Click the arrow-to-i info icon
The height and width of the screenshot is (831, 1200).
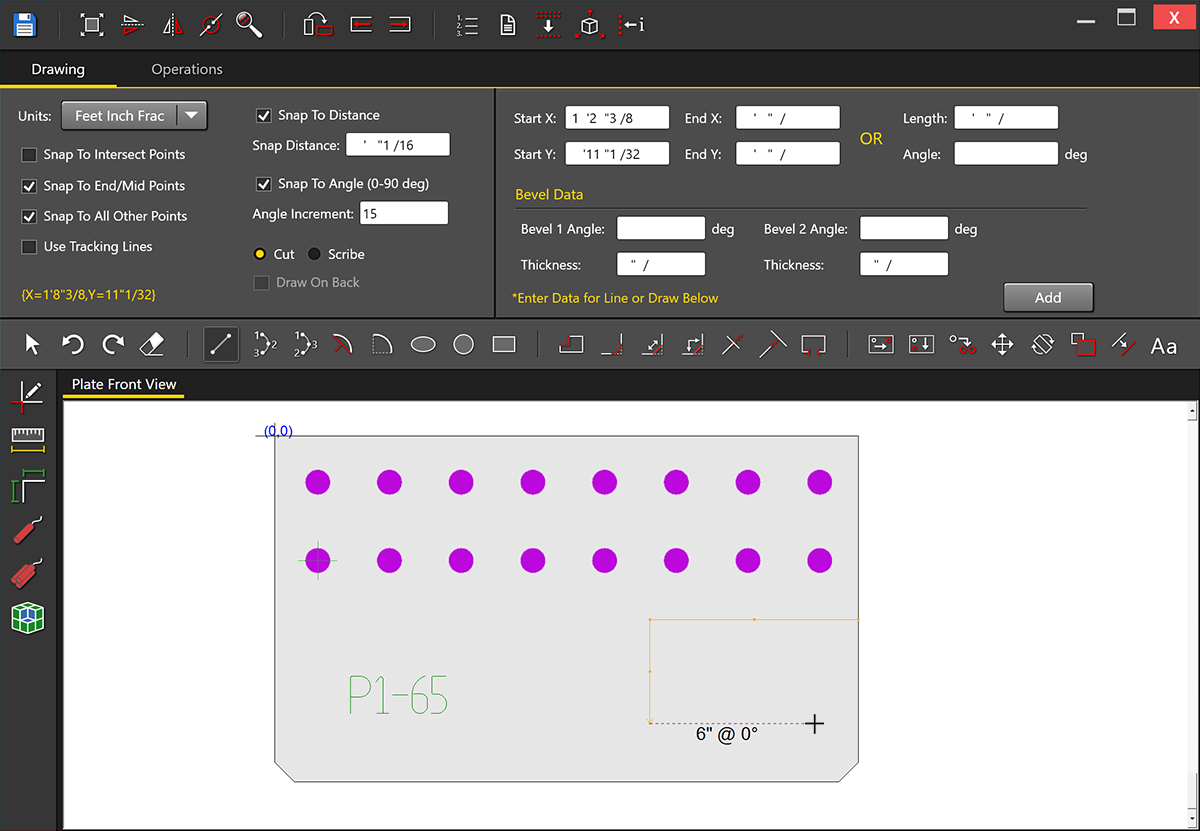pyautogui.click(x=631, y=25)
